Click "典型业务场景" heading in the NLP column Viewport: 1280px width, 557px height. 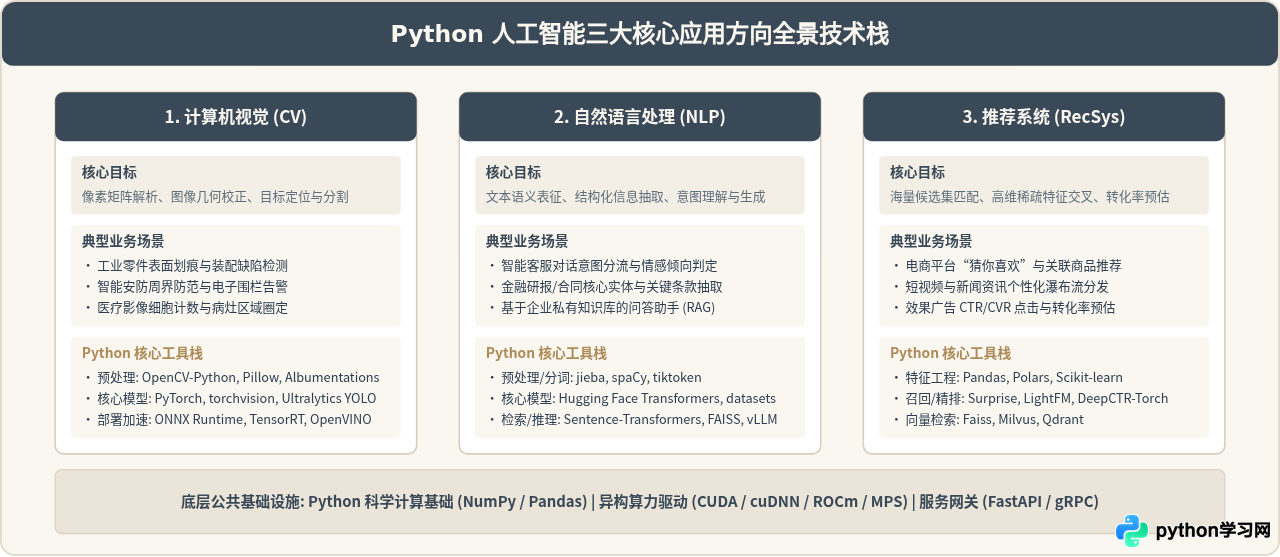pyautogui.click(x=527, y=241)
